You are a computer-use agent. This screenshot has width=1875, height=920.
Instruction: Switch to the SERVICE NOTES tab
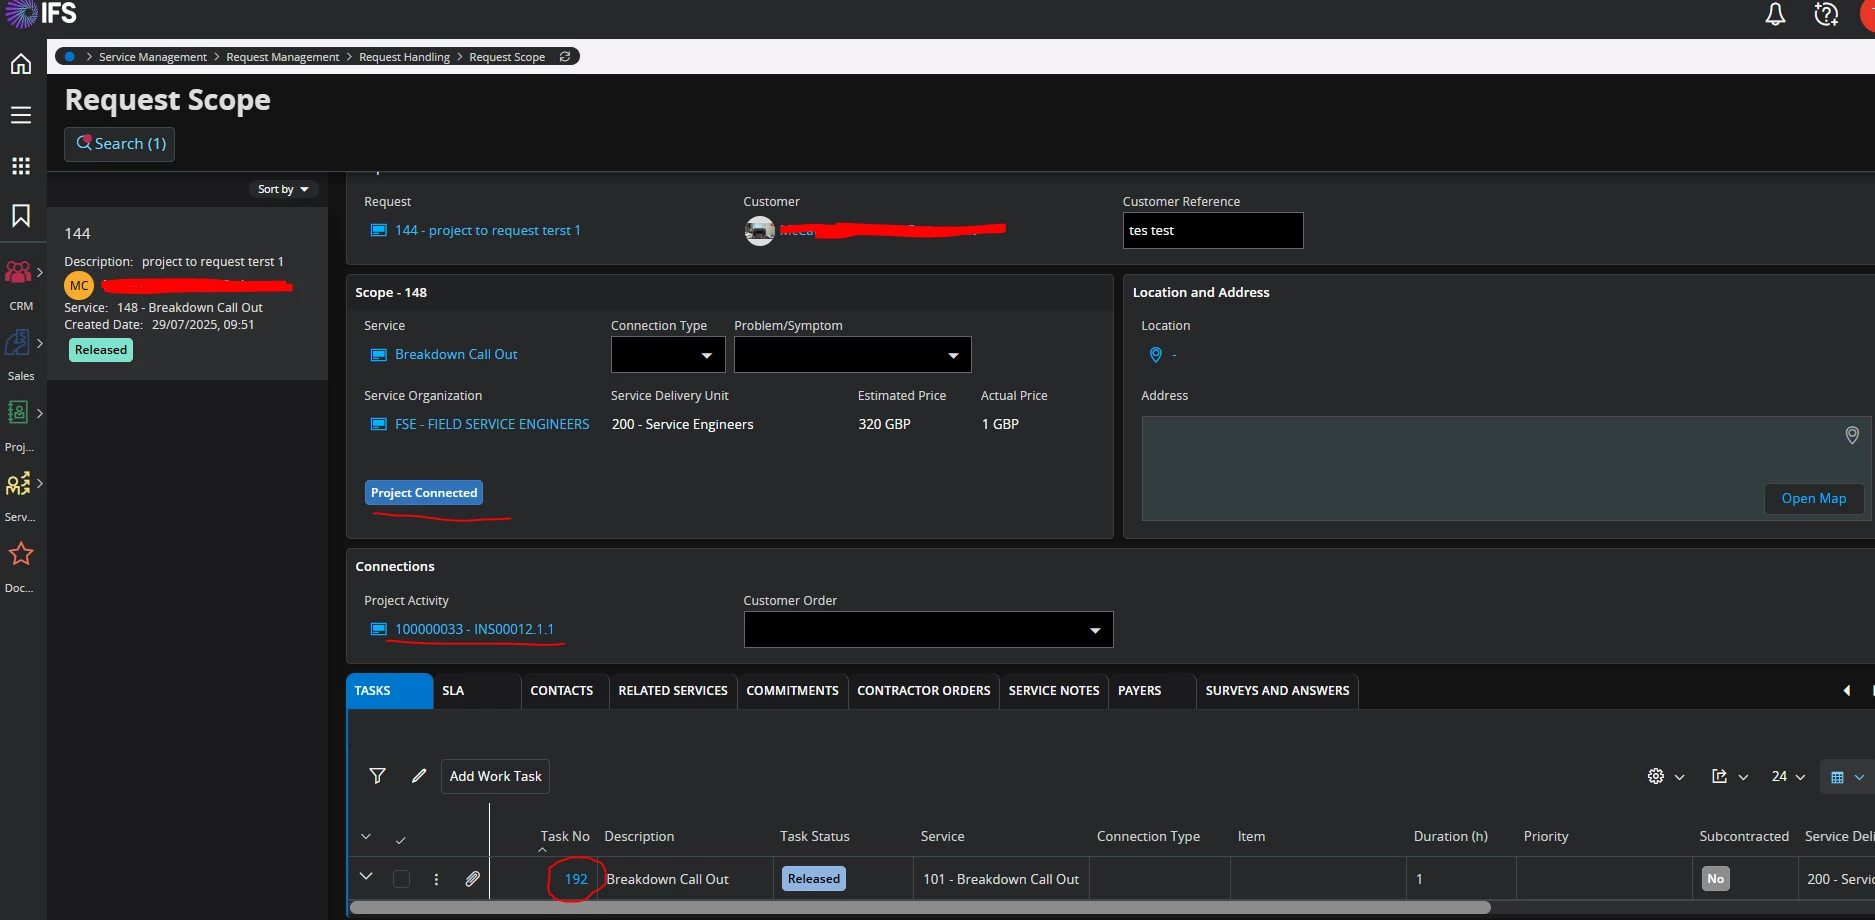click(1054, 691)
